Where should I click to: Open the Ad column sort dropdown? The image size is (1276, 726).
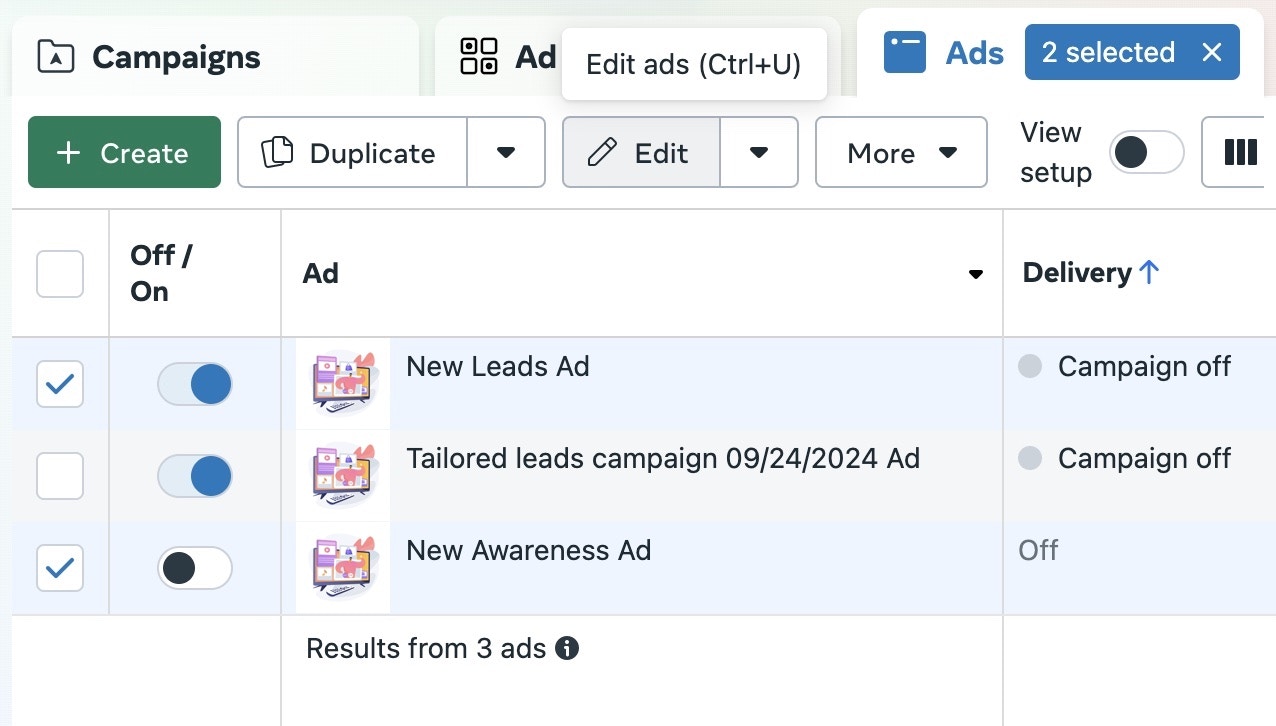tap(974, 273)
